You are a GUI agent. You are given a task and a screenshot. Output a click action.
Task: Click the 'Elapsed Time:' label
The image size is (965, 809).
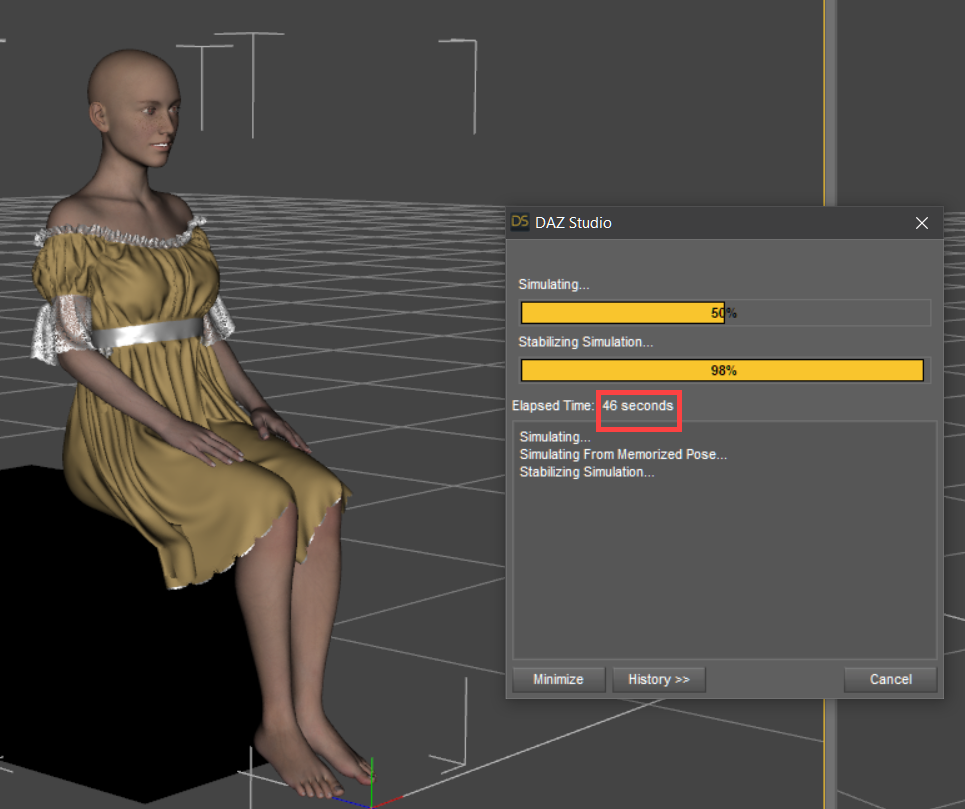[553, 406]
